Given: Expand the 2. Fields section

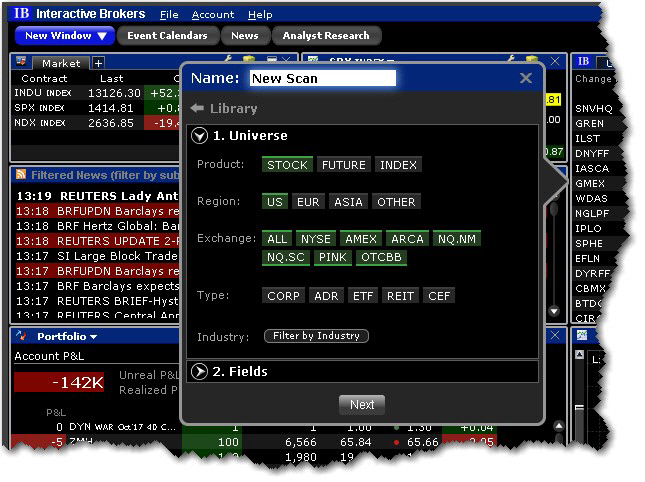Looking at the screenshot, I should (x=199, y=372).
